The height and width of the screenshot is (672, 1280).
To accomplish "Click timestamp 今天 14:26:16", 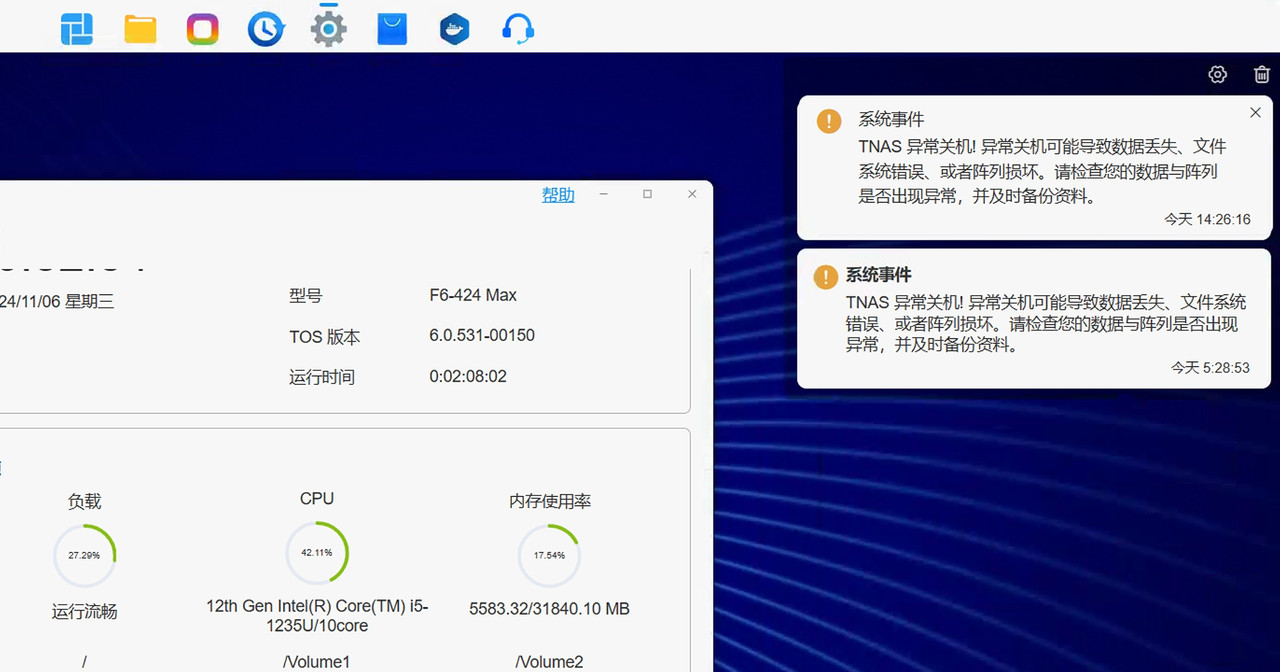I will pos(1207,219).
